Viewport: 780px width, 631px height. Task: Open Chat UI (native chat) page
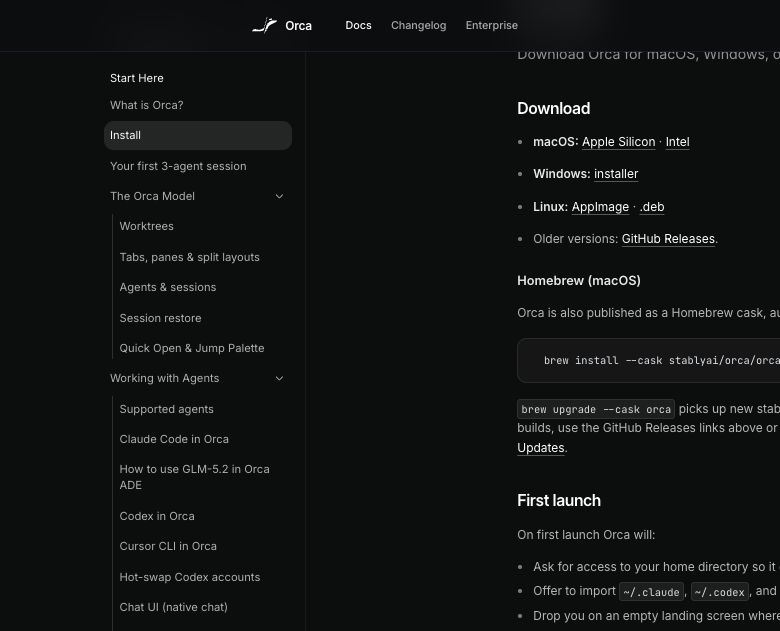(173, 607)
